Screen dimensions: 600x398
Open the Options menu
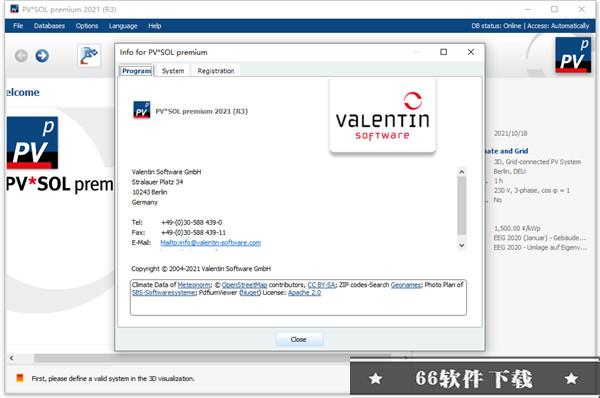87,26
